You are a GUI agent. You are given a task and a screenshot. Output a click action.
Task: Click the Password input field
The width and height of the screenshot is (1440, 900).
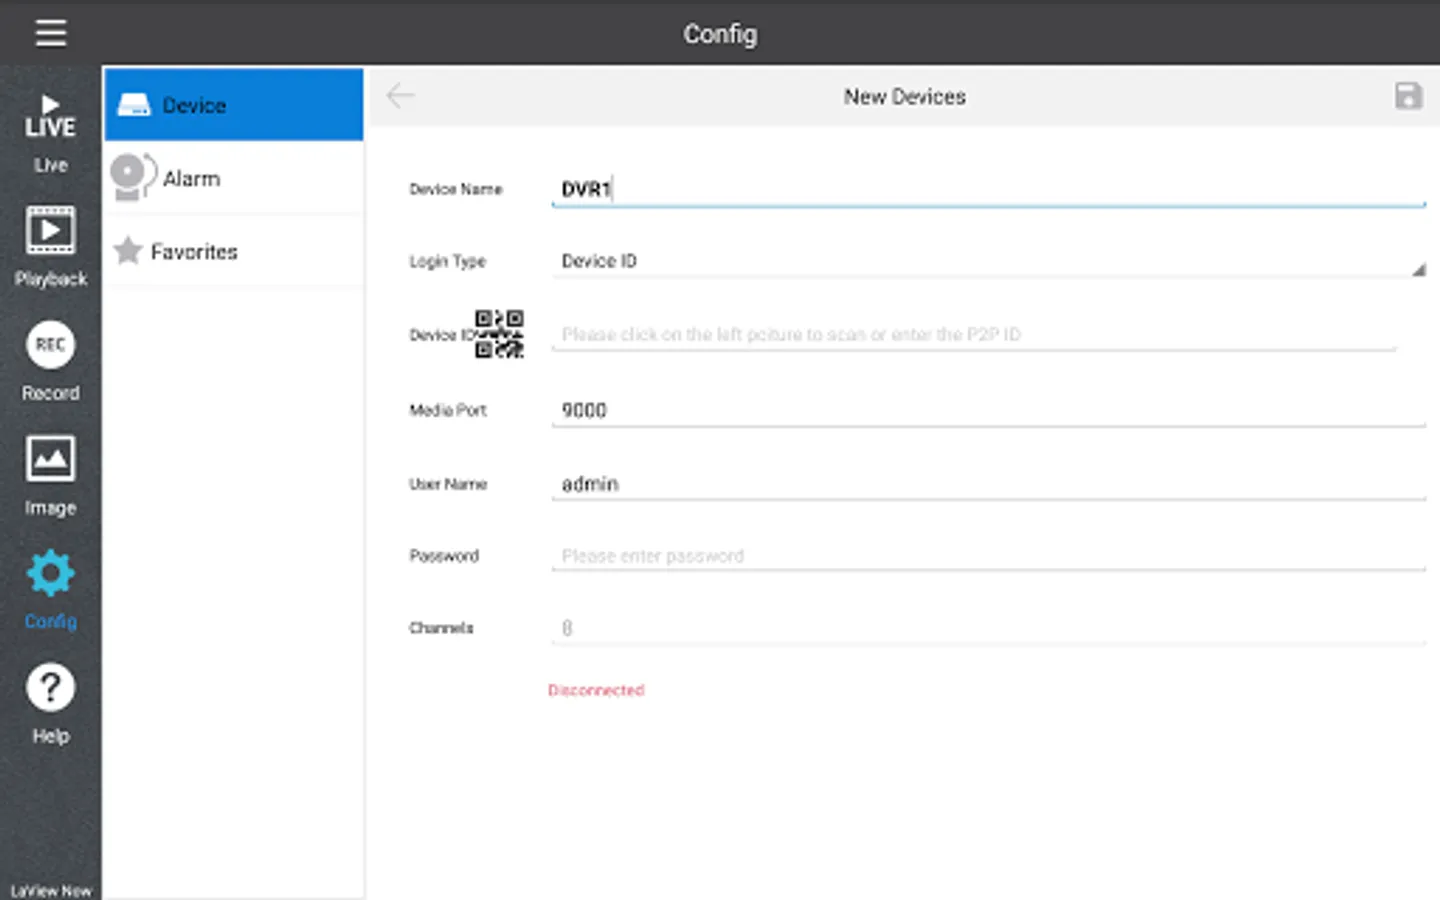988,556
